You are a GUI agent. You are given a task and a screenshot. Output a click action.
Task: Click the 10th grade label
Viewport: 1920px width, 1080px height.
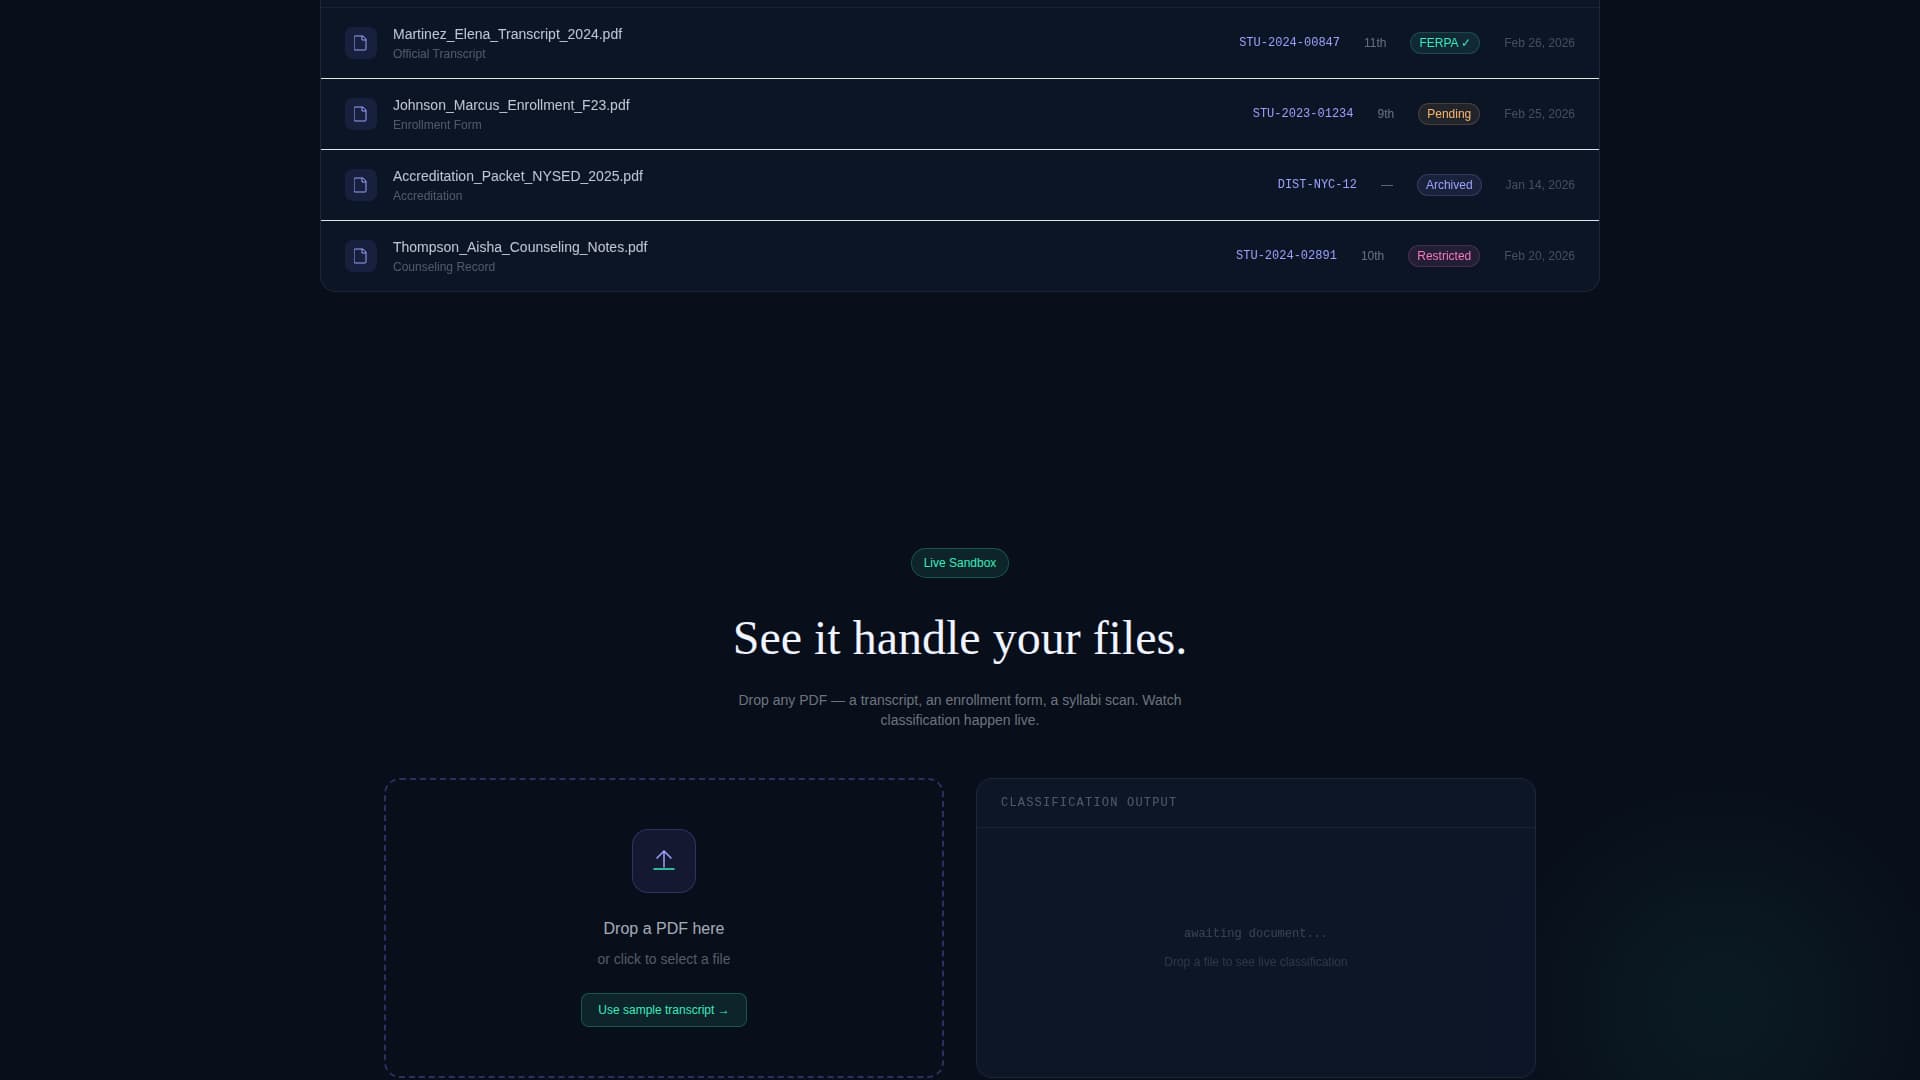point(1372,256)
